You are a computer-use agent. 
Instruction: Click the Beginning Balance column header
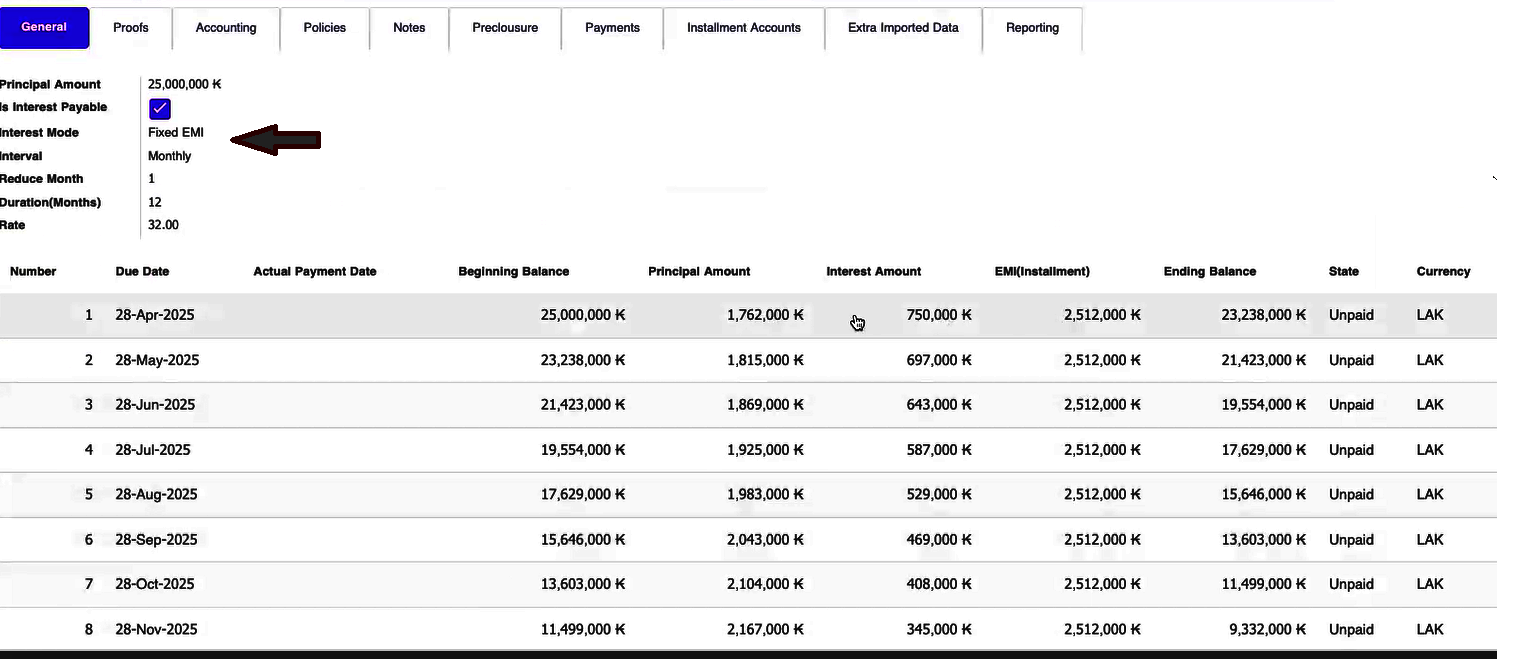coord(513,271)
